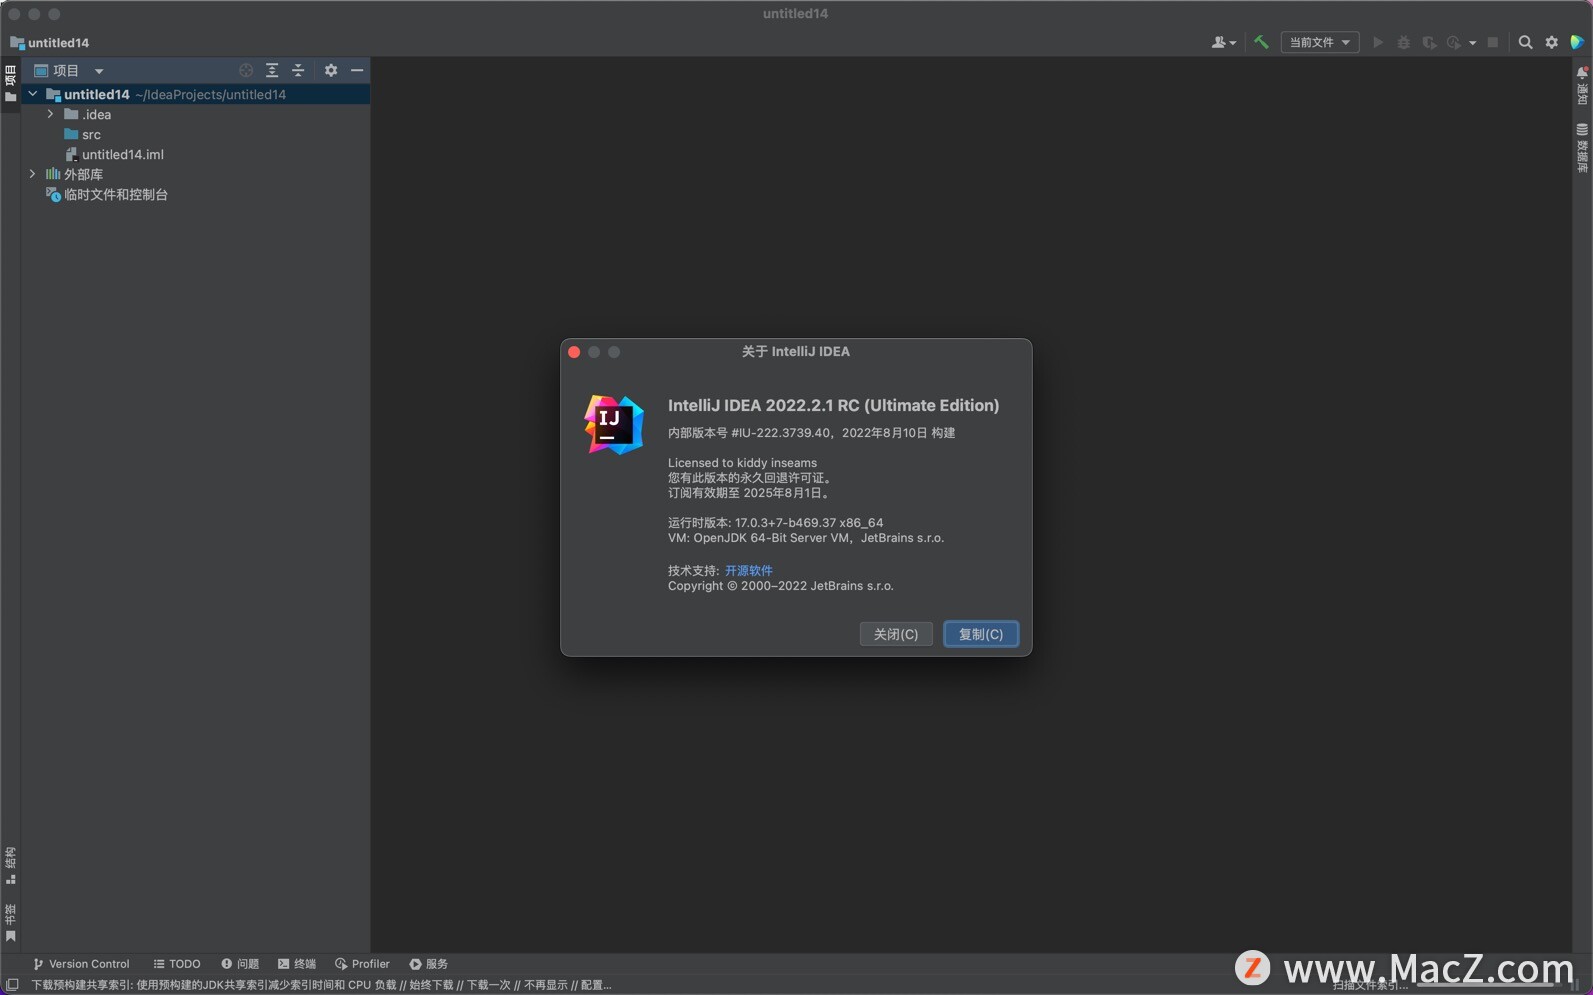Open the 数据库 database sidebar tab
This screenshot has width=1593, height=995.
(x=1582, y=148)
